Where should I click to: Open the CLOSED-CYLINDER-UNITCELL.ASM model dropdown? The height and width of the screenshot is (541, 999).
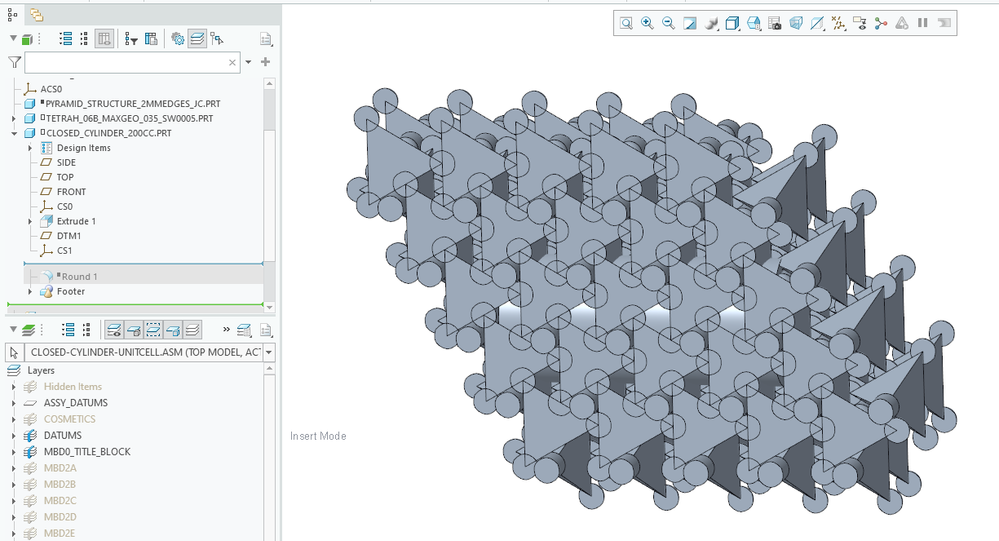[x=269, y=352]
